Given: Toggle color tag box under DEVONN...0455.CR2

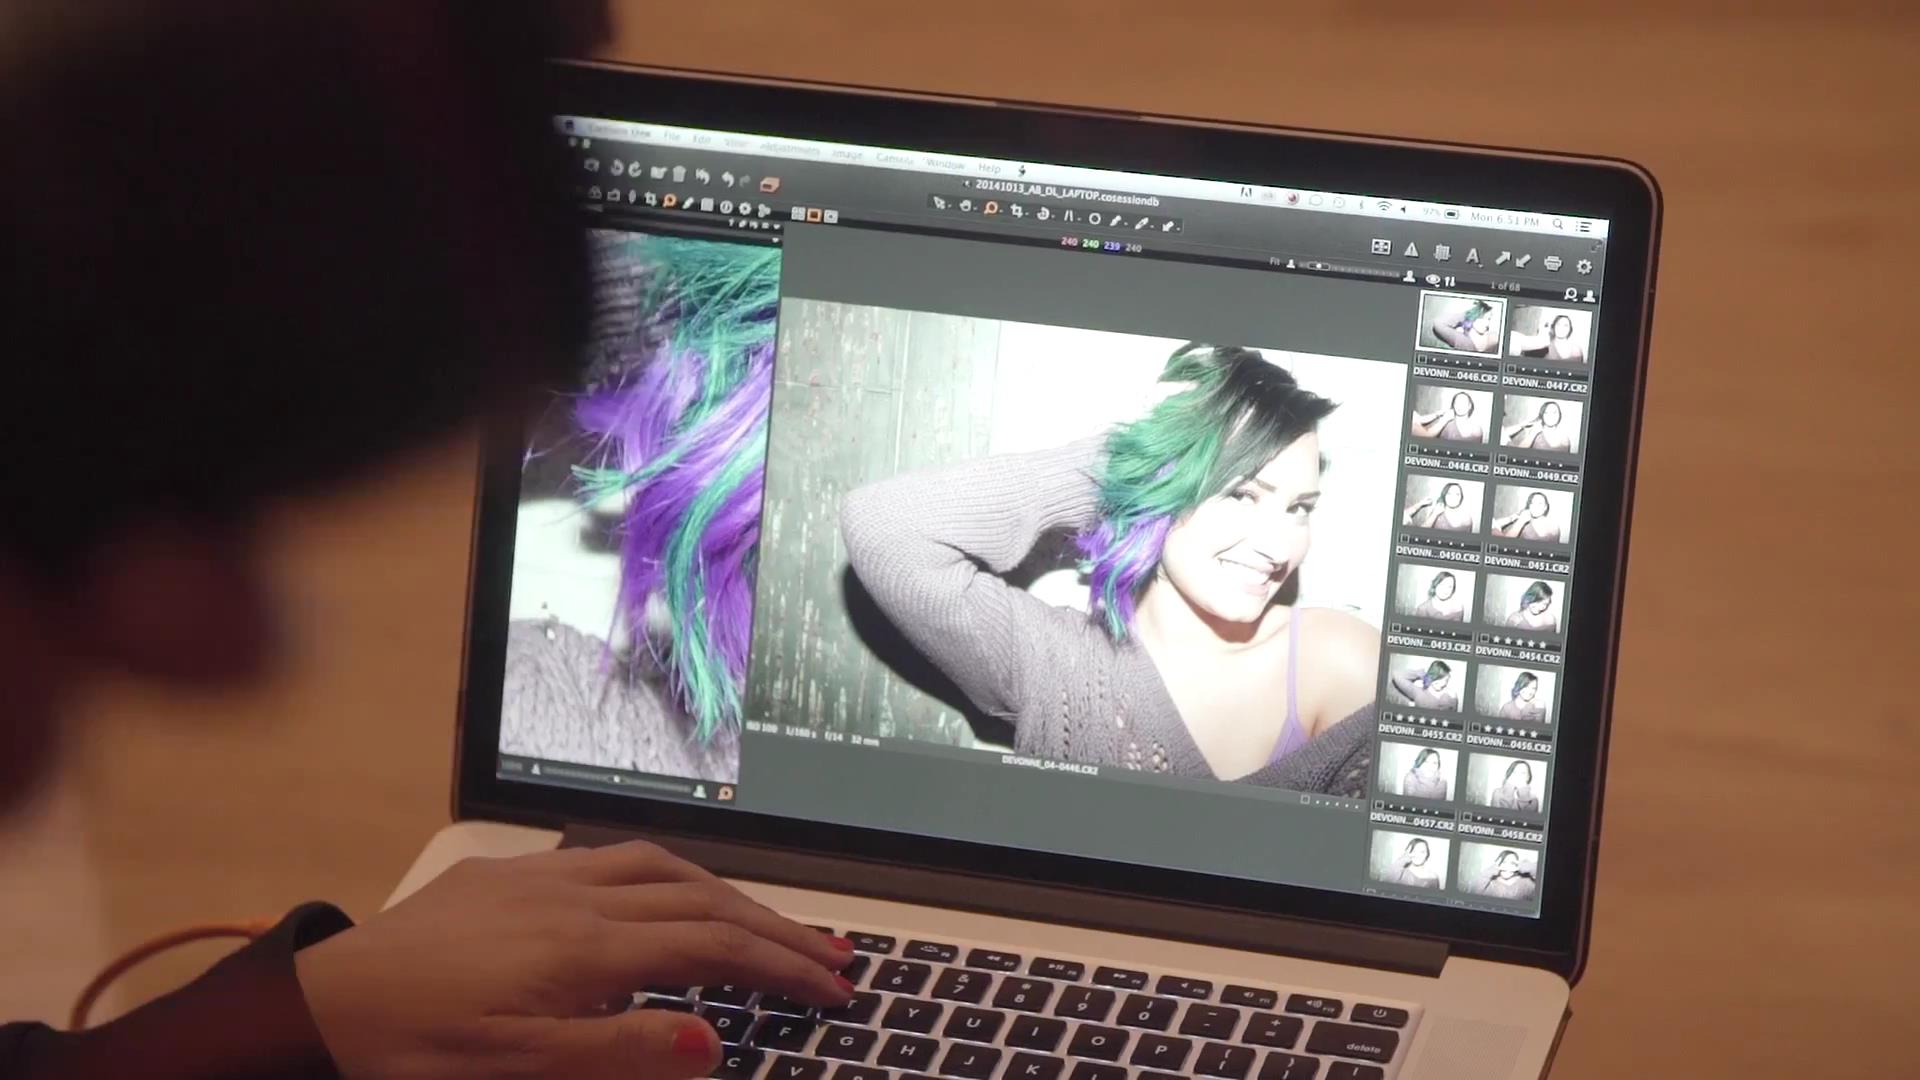Looking at the screenshot, I should [1387, 717].
